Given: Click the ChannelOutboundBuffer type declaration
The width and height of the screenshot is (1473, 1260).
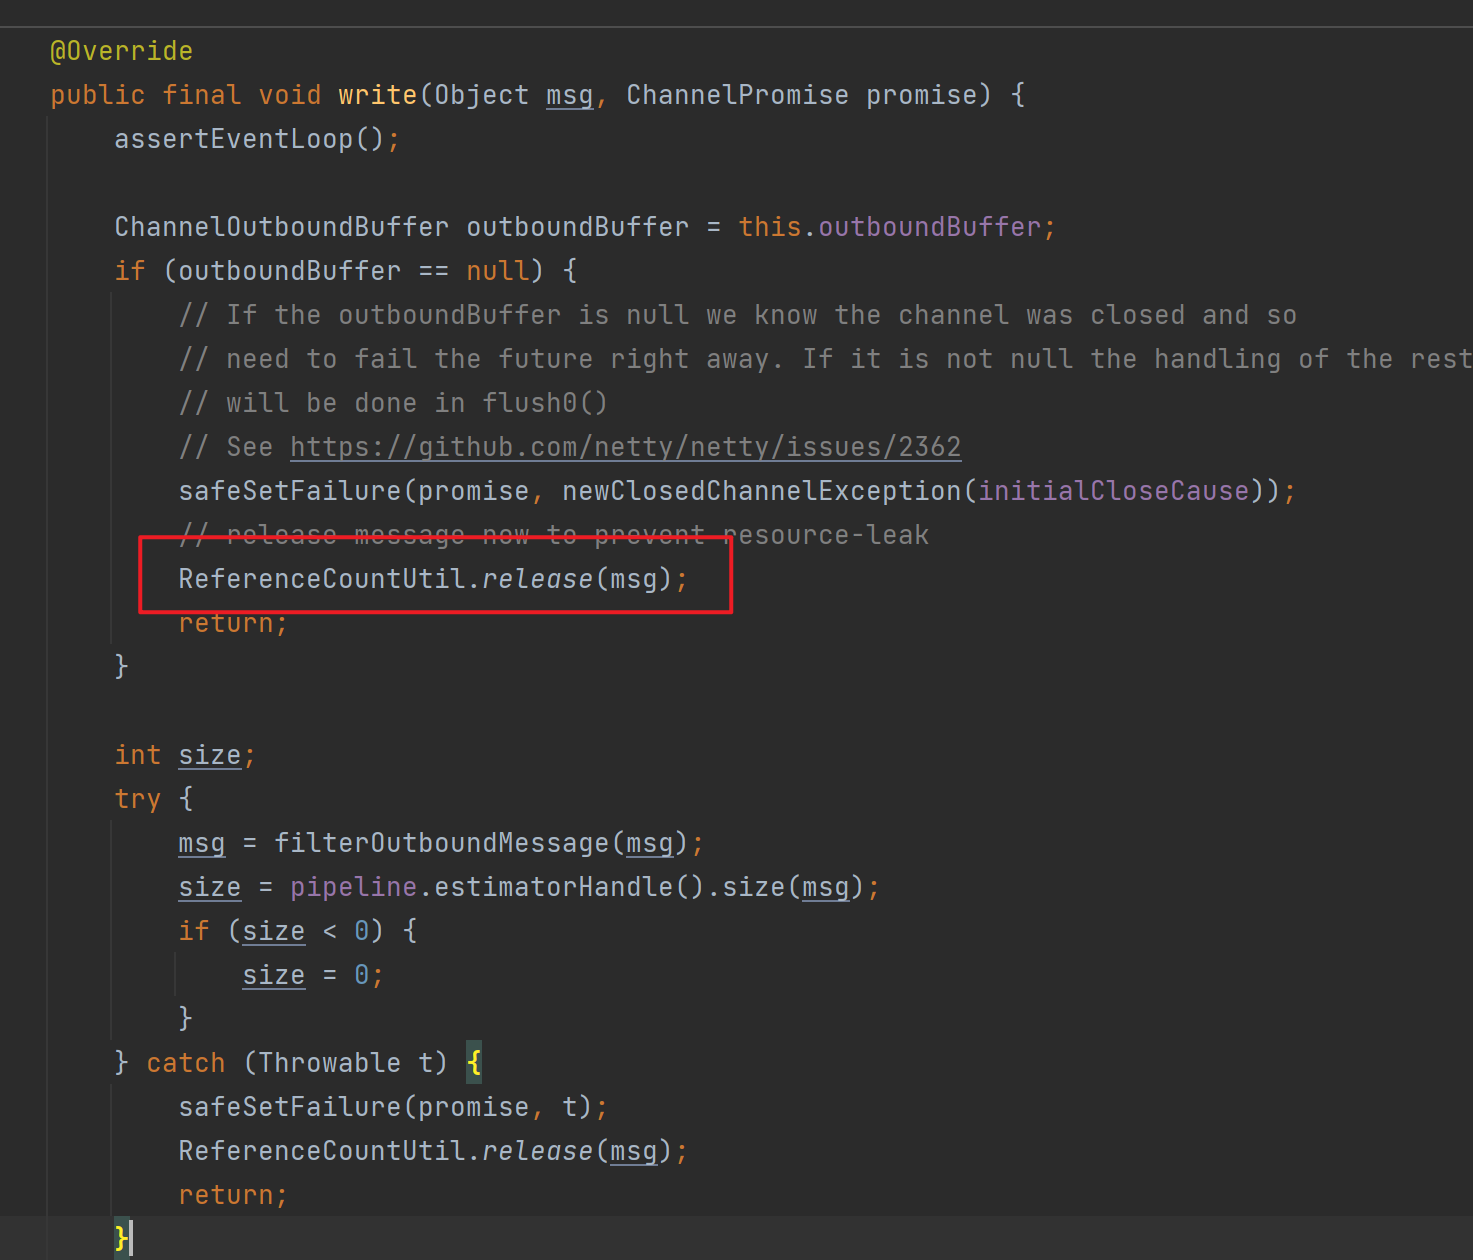Looking at the screenshot, I should click(281, 227).
